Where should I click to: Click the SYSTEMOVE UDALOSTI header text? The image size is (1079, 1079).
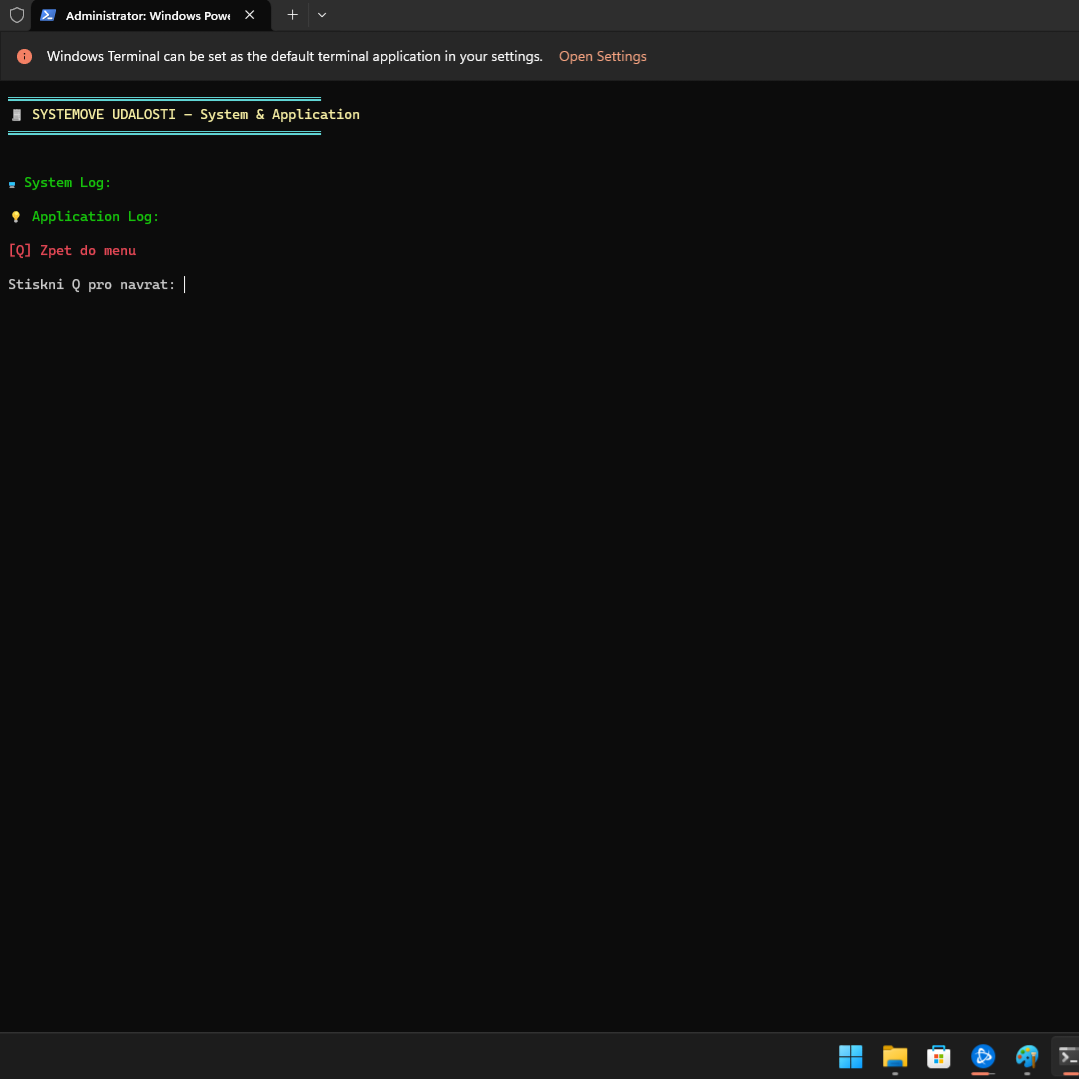click(195, 115)
